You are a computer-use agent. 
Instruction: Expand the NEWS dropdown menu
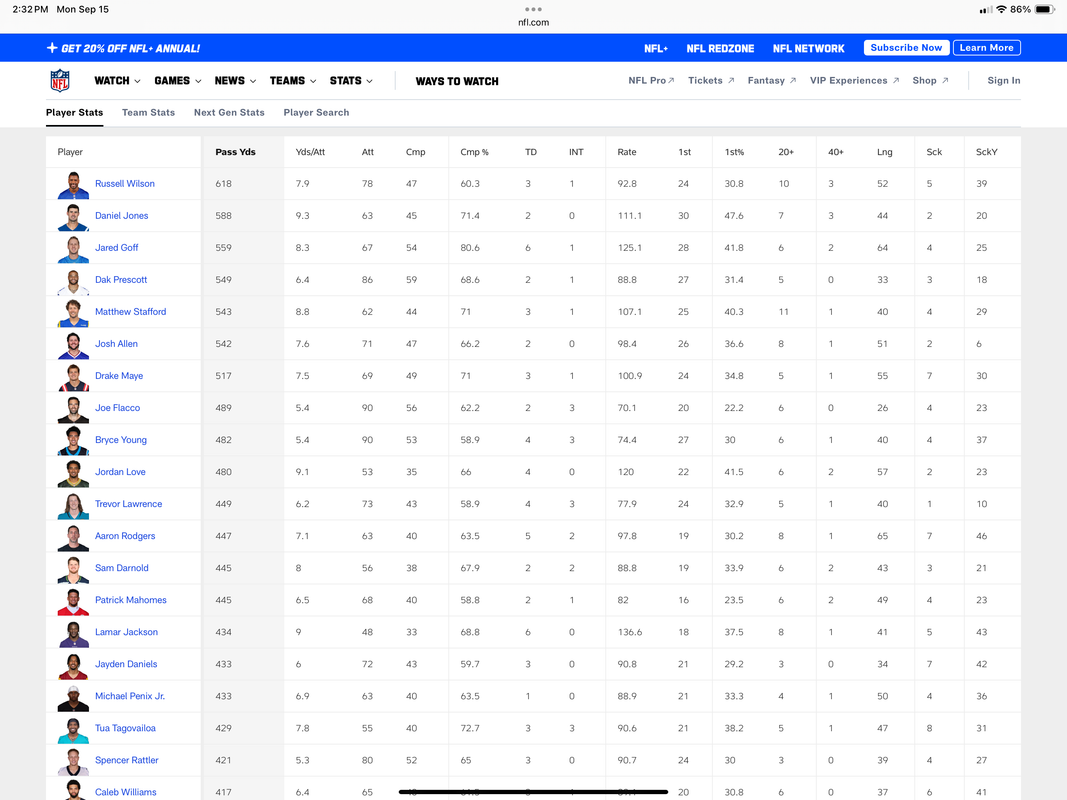pos(235,80)
